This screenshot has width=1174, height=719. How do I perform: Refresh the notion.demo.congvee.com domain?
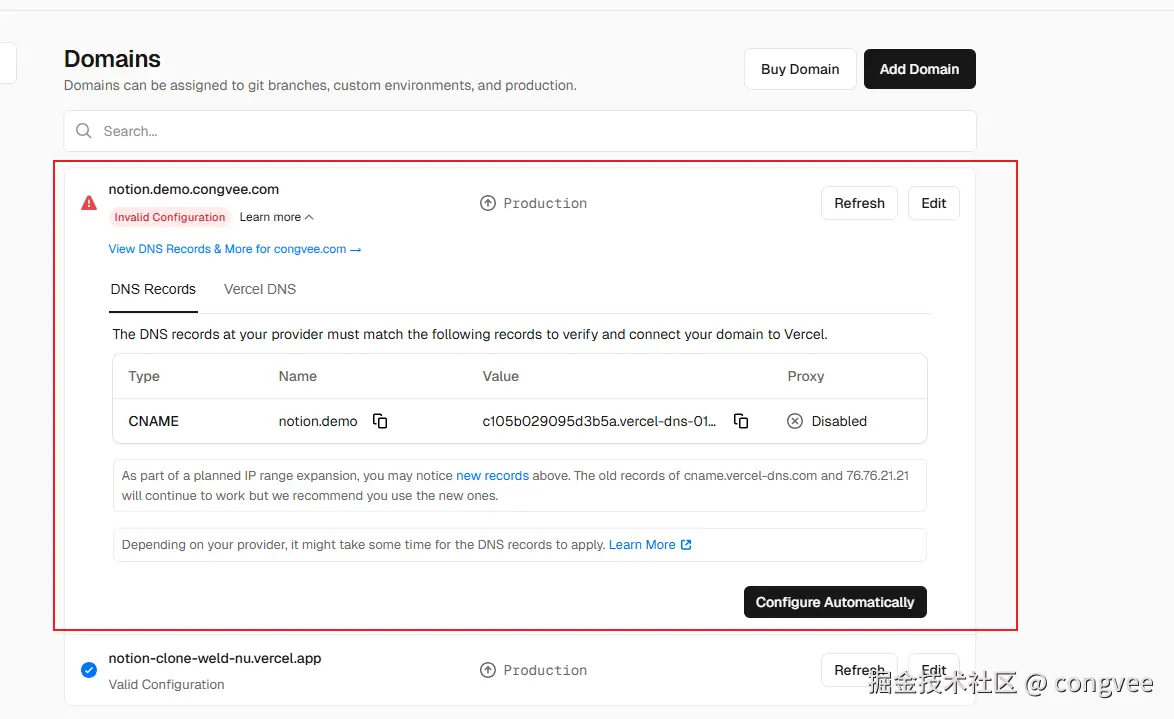tap(860, 203)
